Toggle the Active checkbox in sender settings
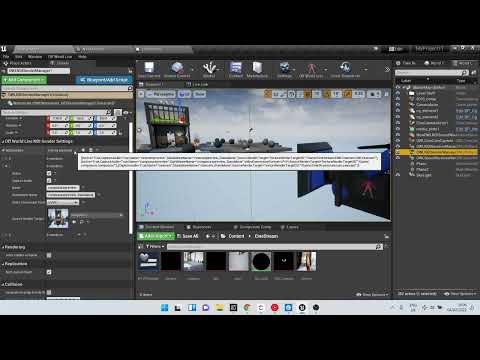 pyautogui.click(x=49, y=173)
